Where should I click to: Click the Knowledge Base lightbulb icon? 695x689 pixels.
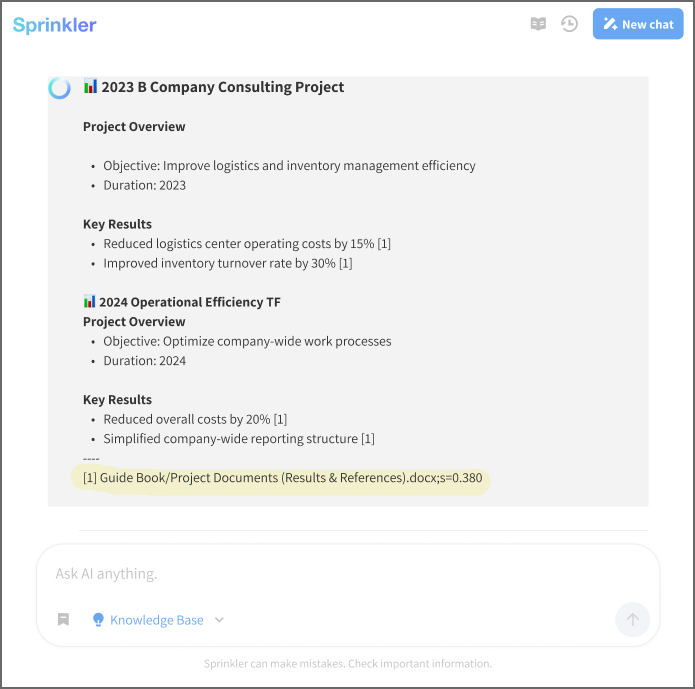click(98, 619)
